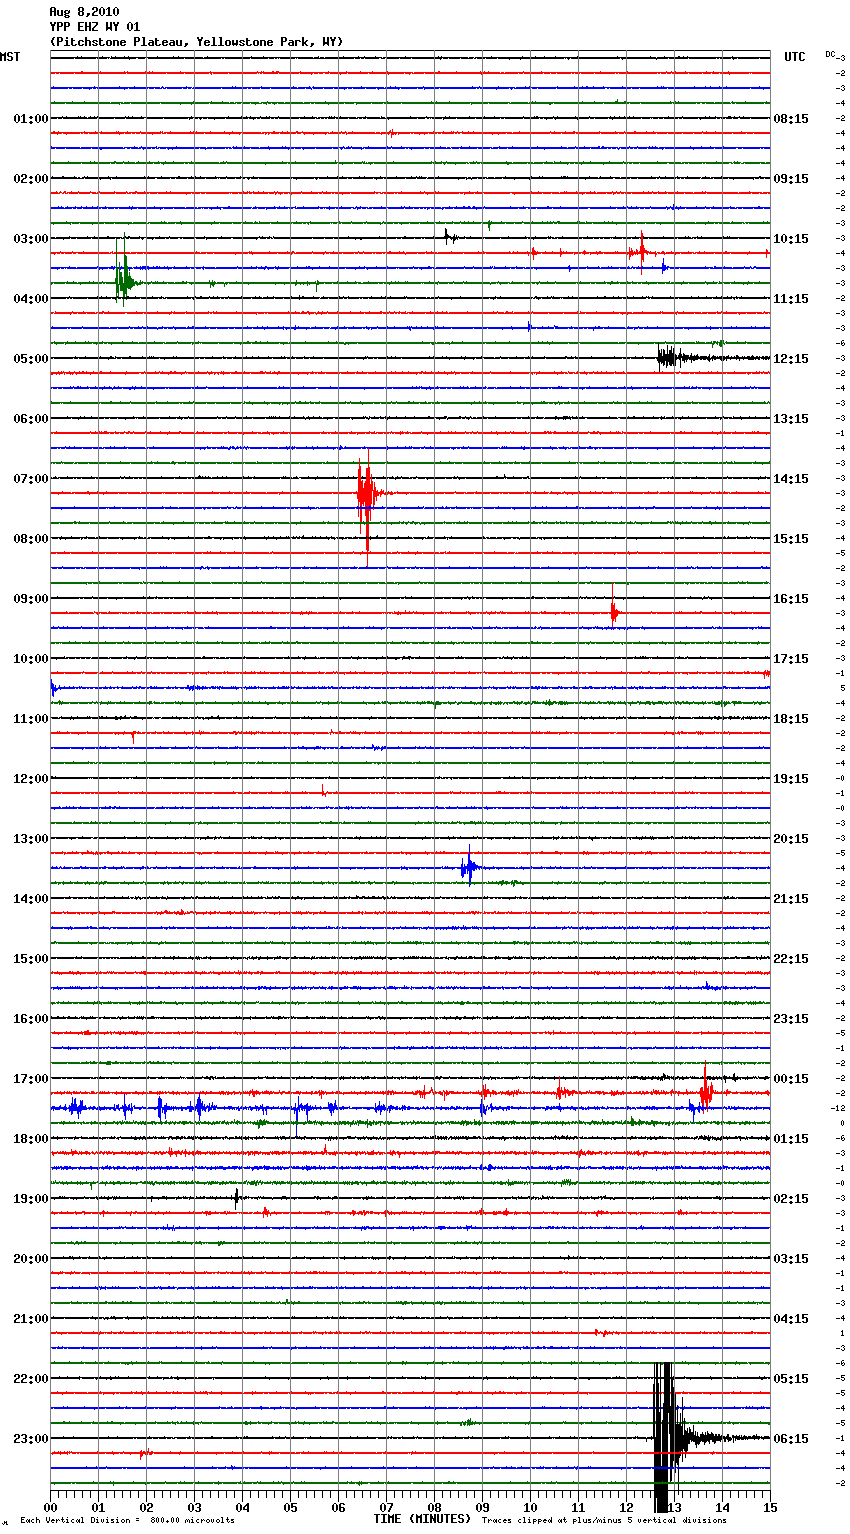Viewport: 850px width, 1534px height.
Task: Select the 23:00 MST time label
Action: [31, 1439]
